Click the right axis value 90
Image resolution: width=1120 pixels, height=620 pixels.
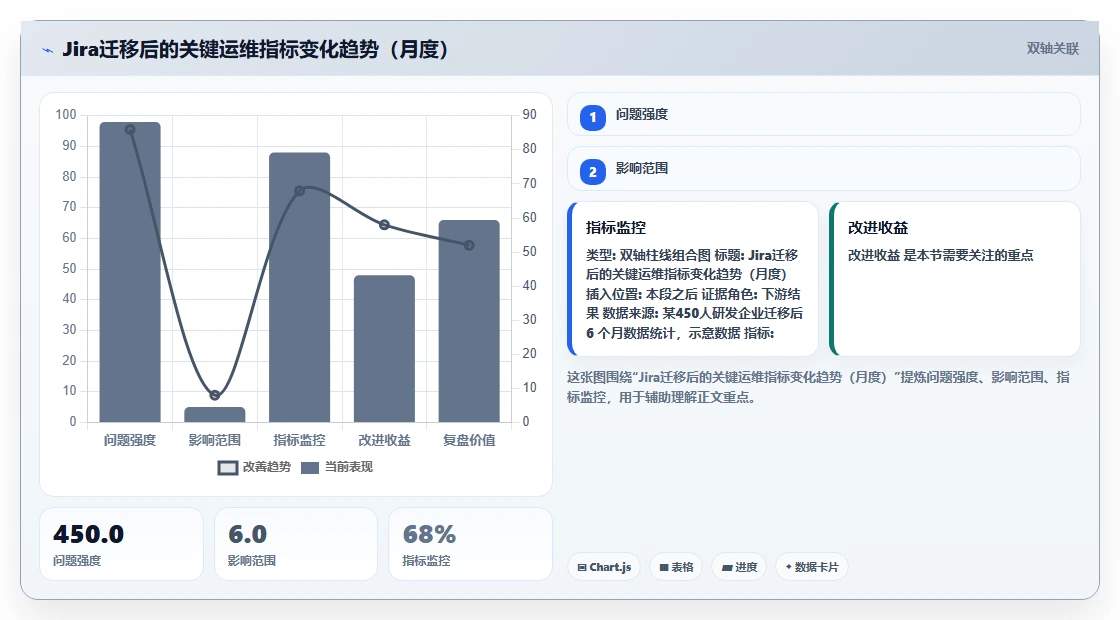[x=529, y=114]
